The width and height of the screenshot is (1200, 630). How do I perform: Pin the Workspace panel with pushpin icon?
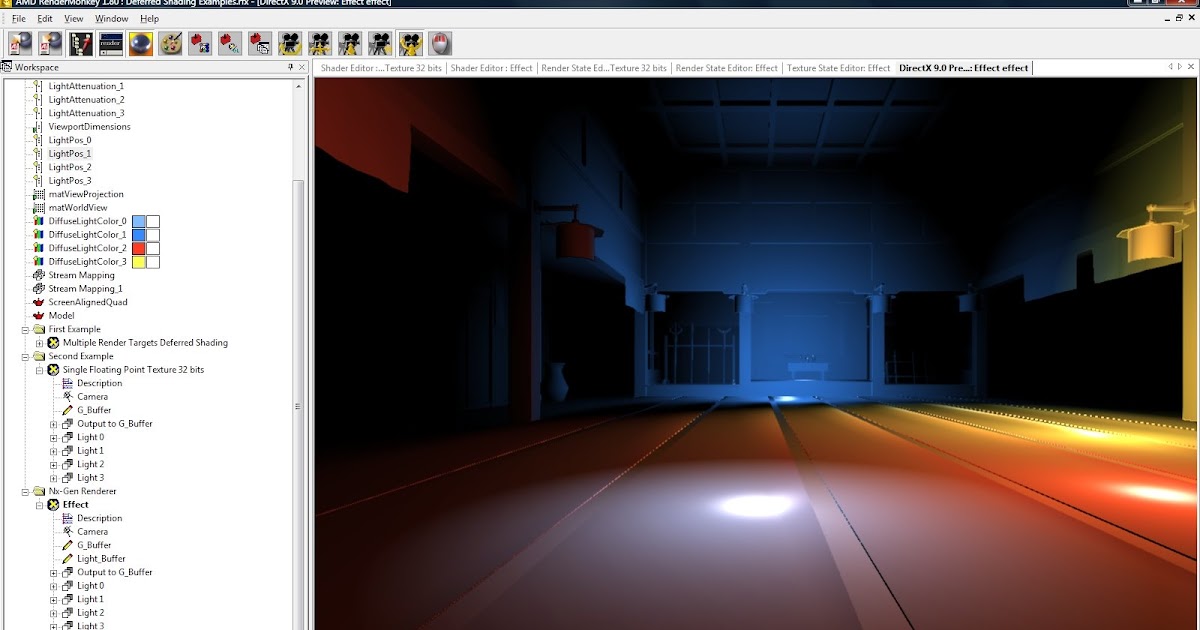[x=290, y=67]
